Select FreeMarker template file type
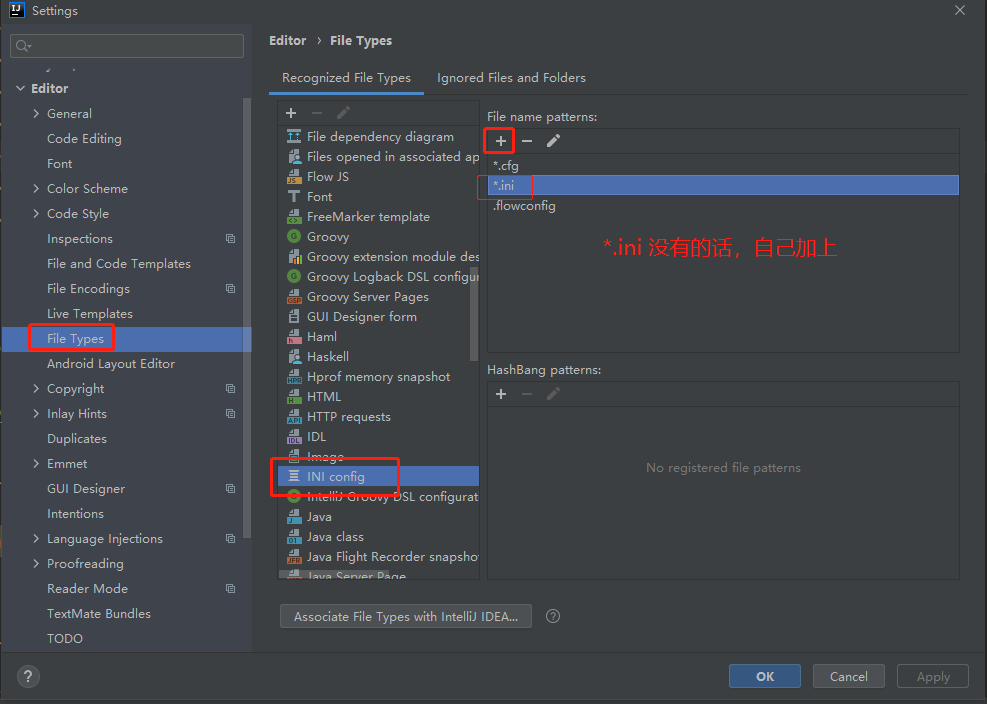Screen dimensions: 987x704 point(378,217)
